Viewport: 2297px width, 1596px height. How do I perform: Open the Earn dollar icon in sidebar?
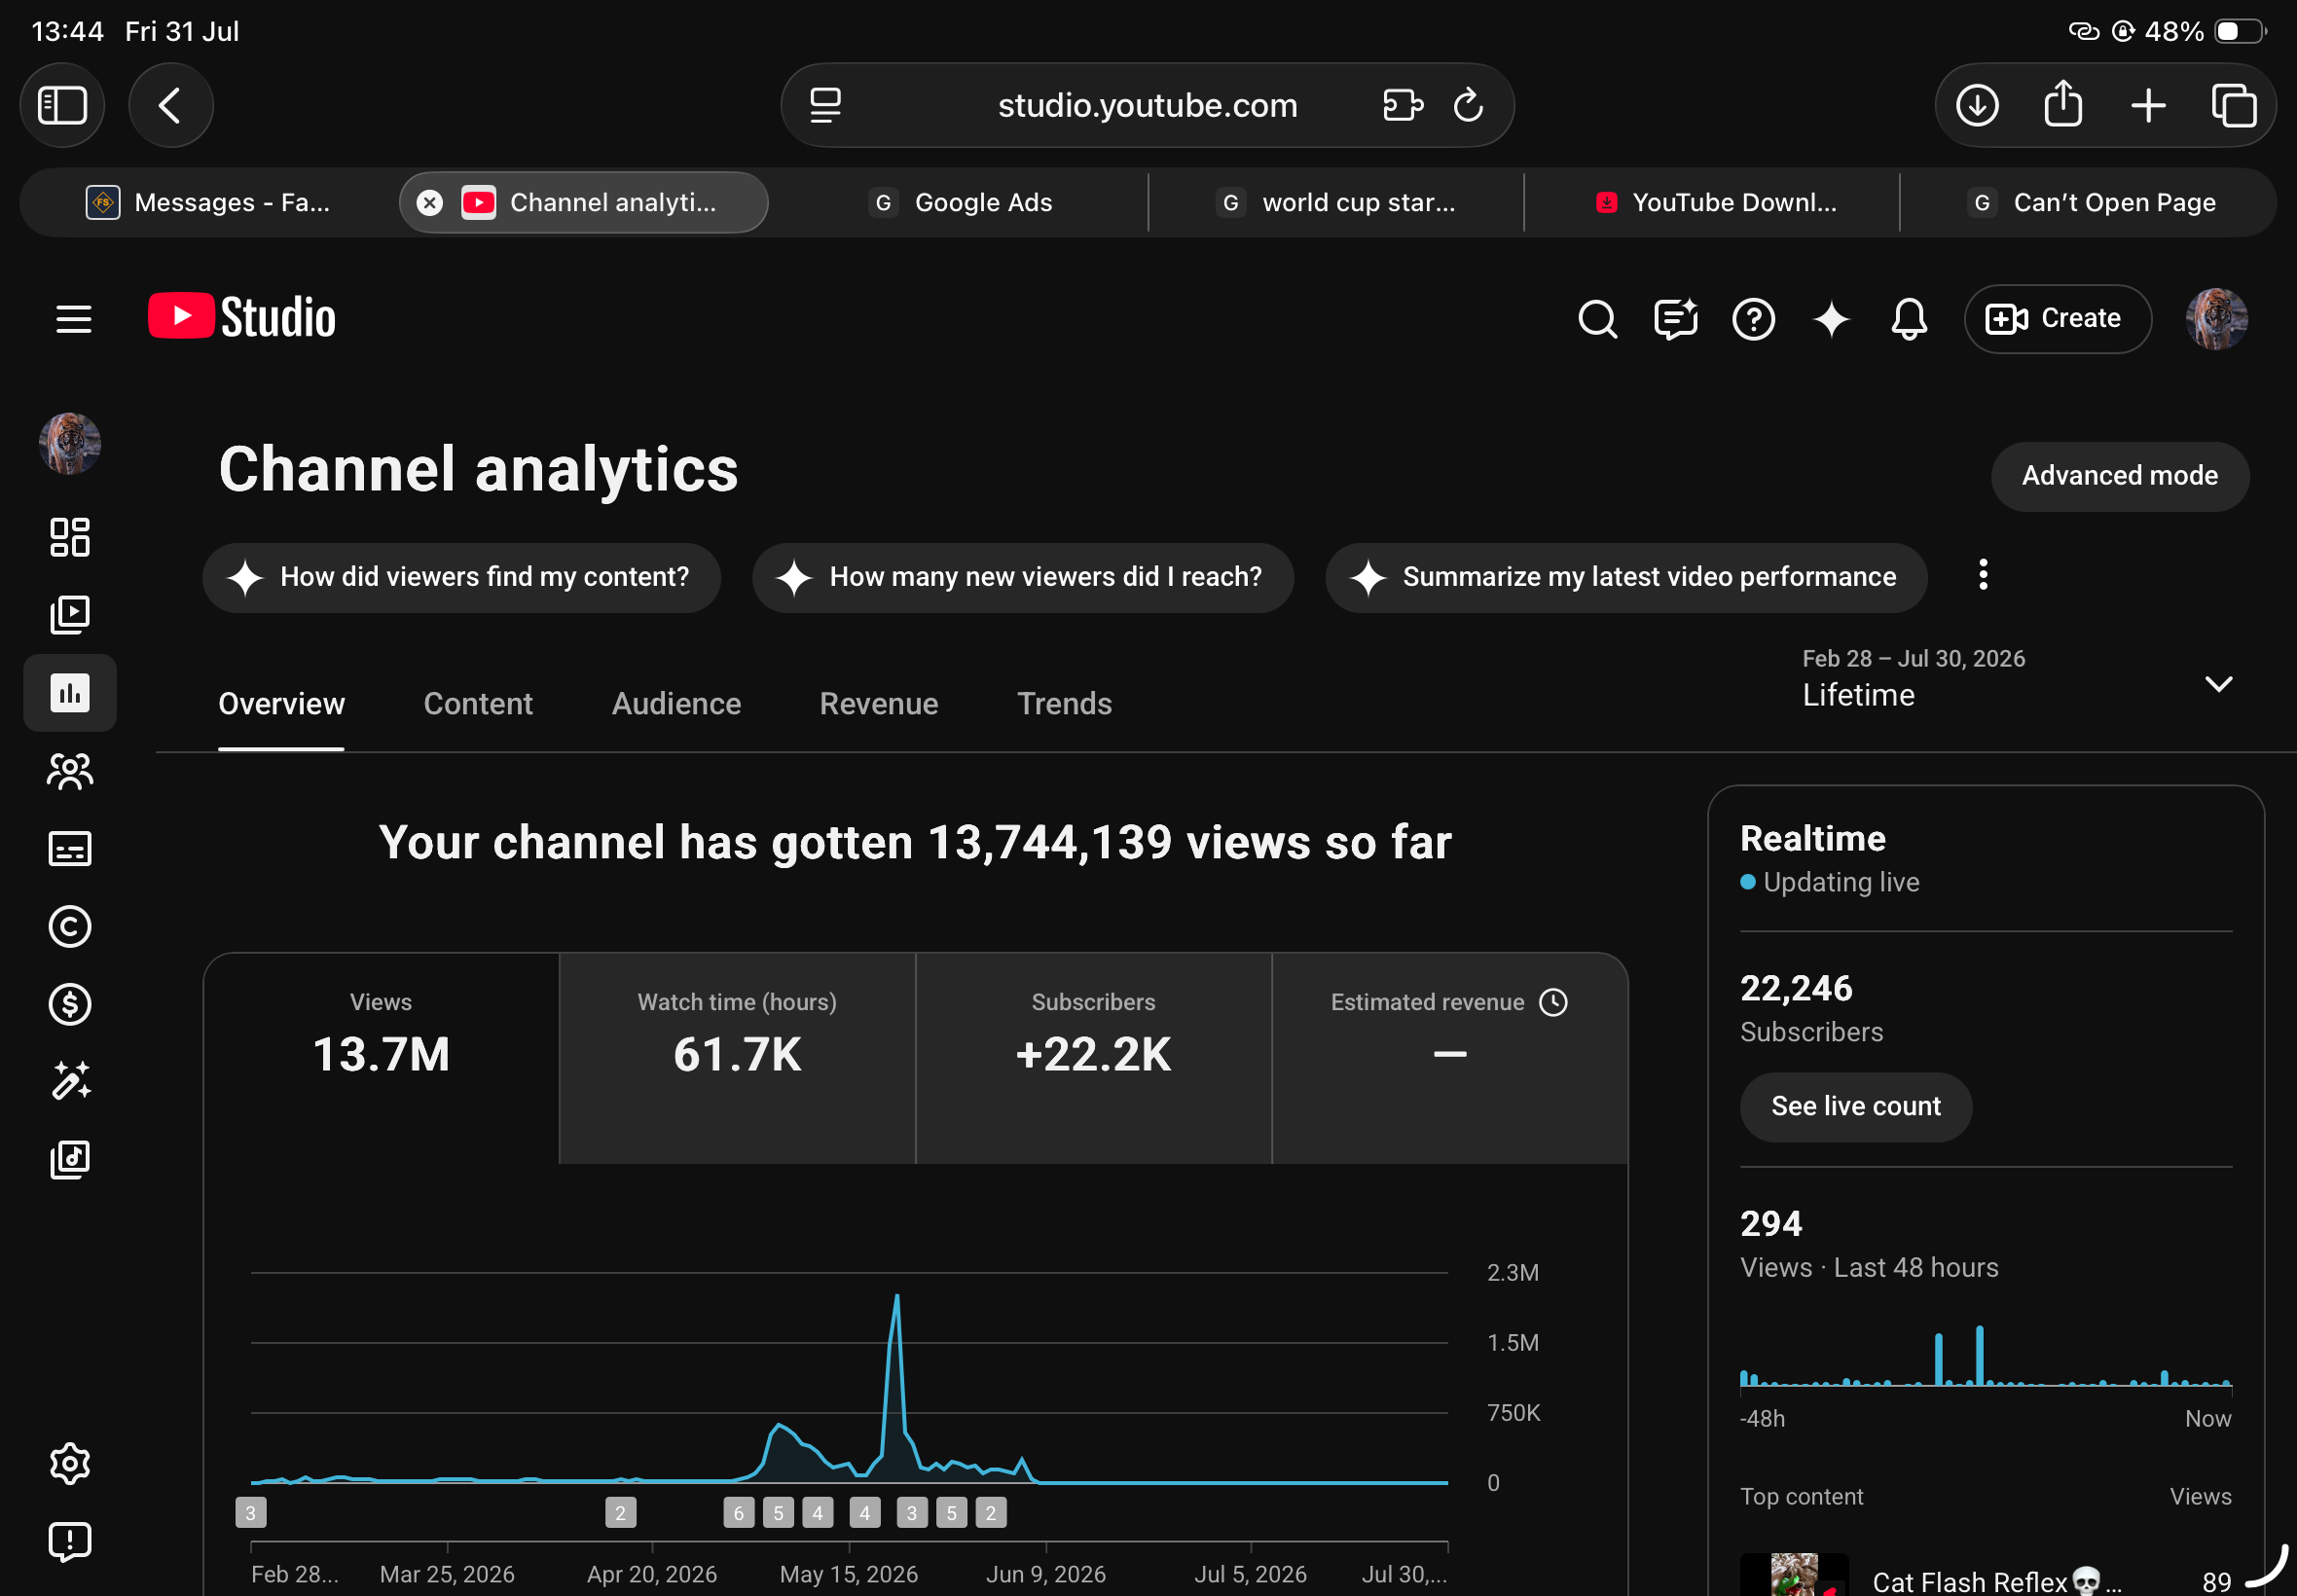(70, 1004)
